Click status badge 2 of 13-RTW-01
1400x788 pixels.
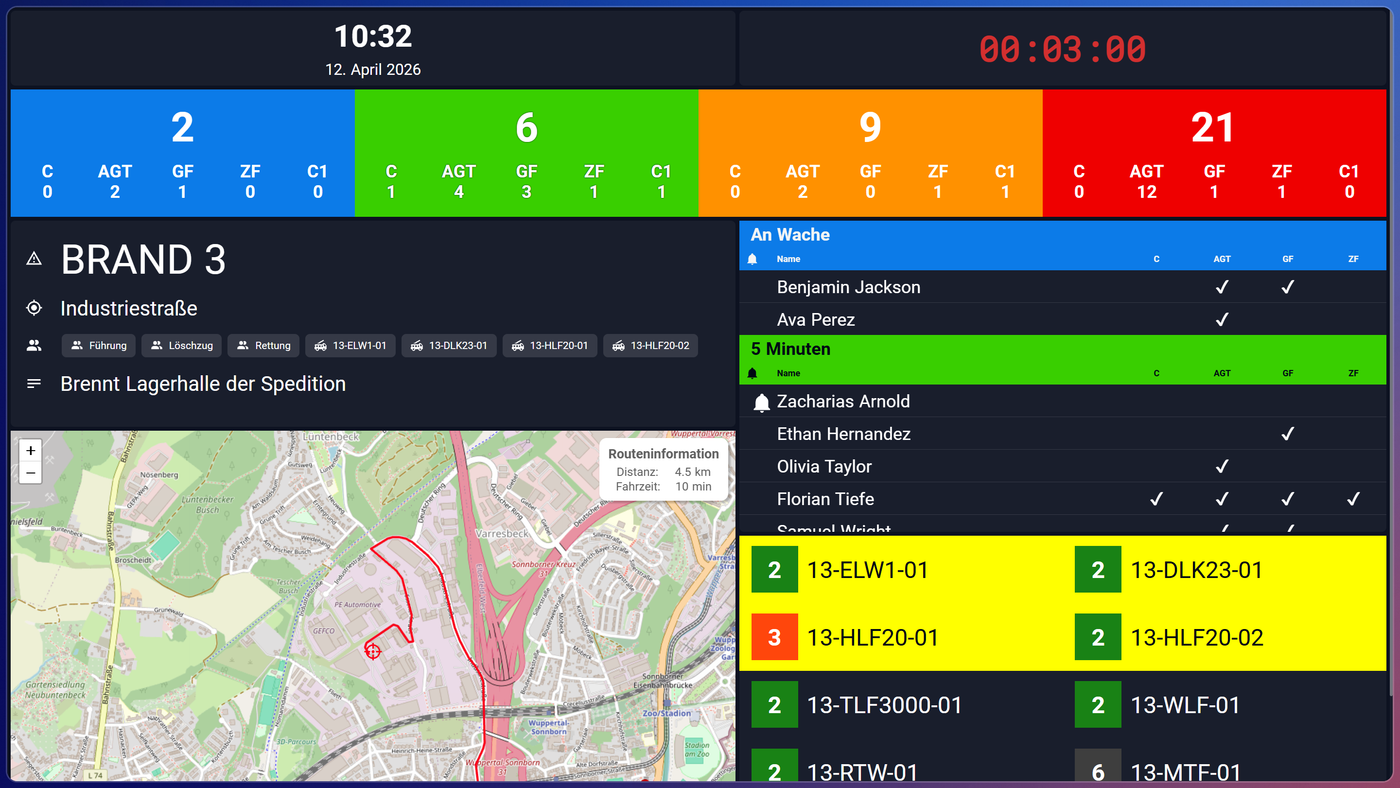(774, 765)
